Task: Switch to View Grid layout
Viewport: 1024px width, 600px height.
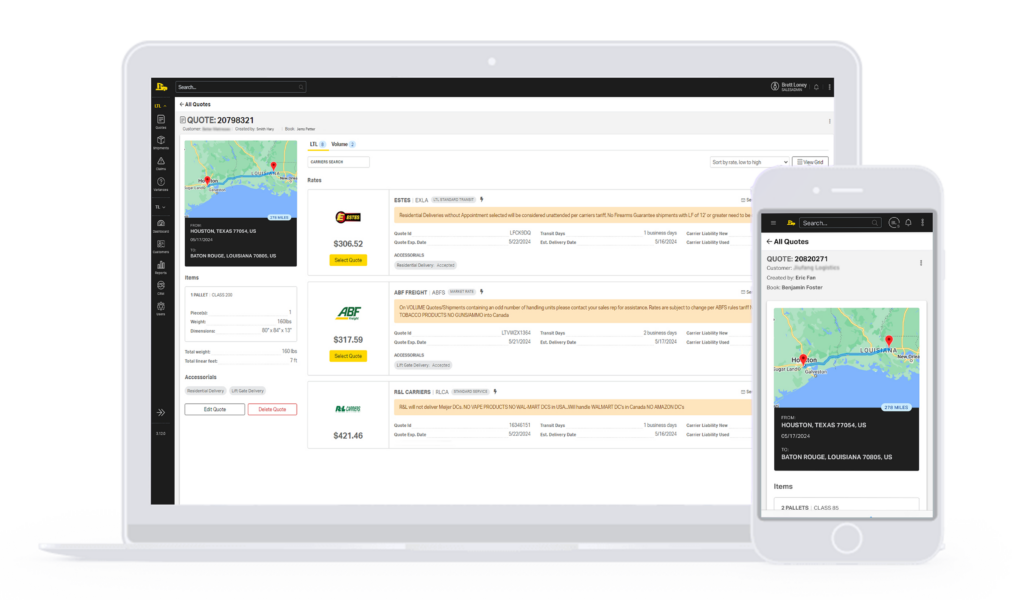Action: pos(810,162)
